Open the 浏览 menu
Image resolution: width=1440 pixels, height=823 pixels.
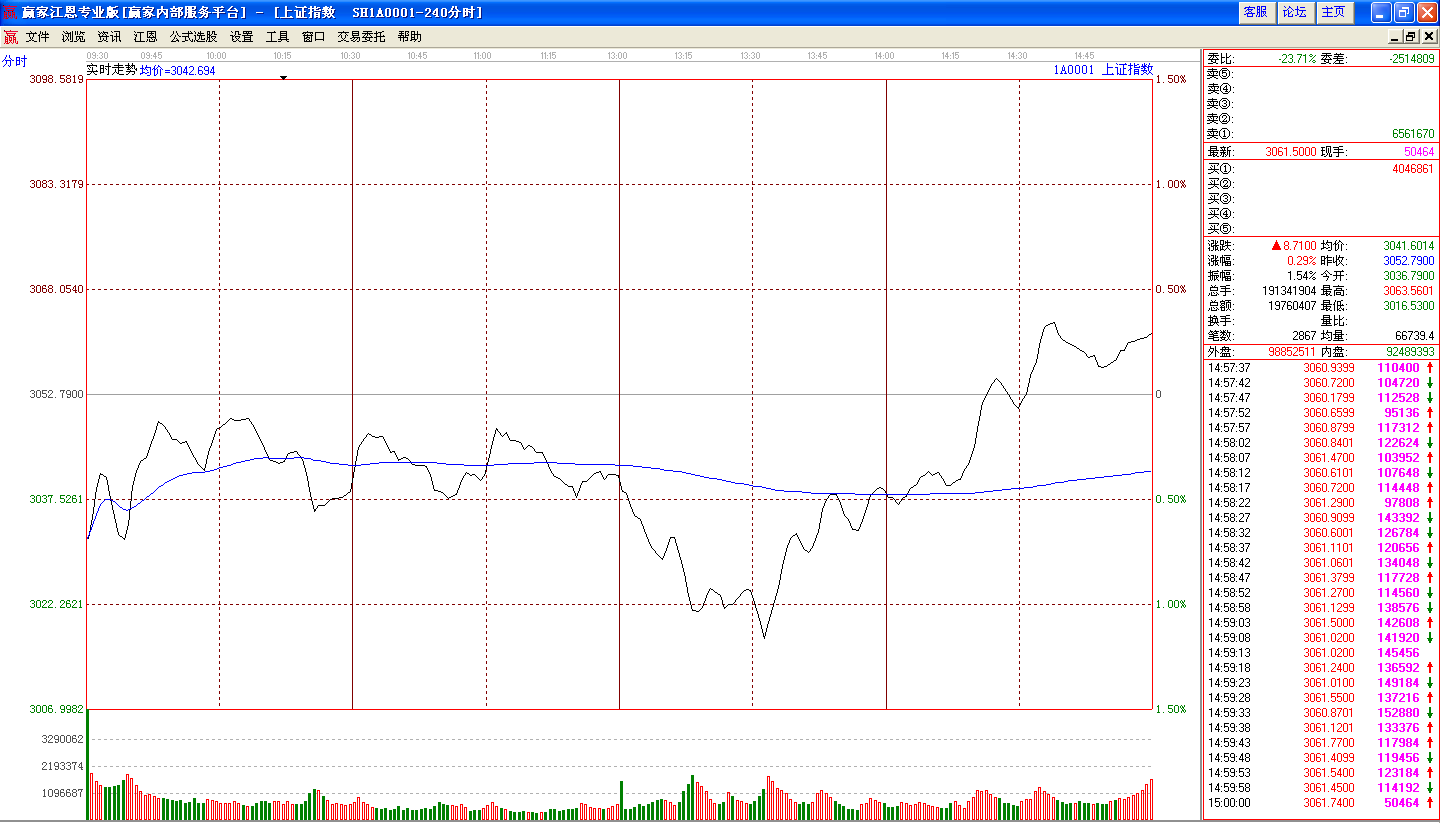(x=73, y=37)
